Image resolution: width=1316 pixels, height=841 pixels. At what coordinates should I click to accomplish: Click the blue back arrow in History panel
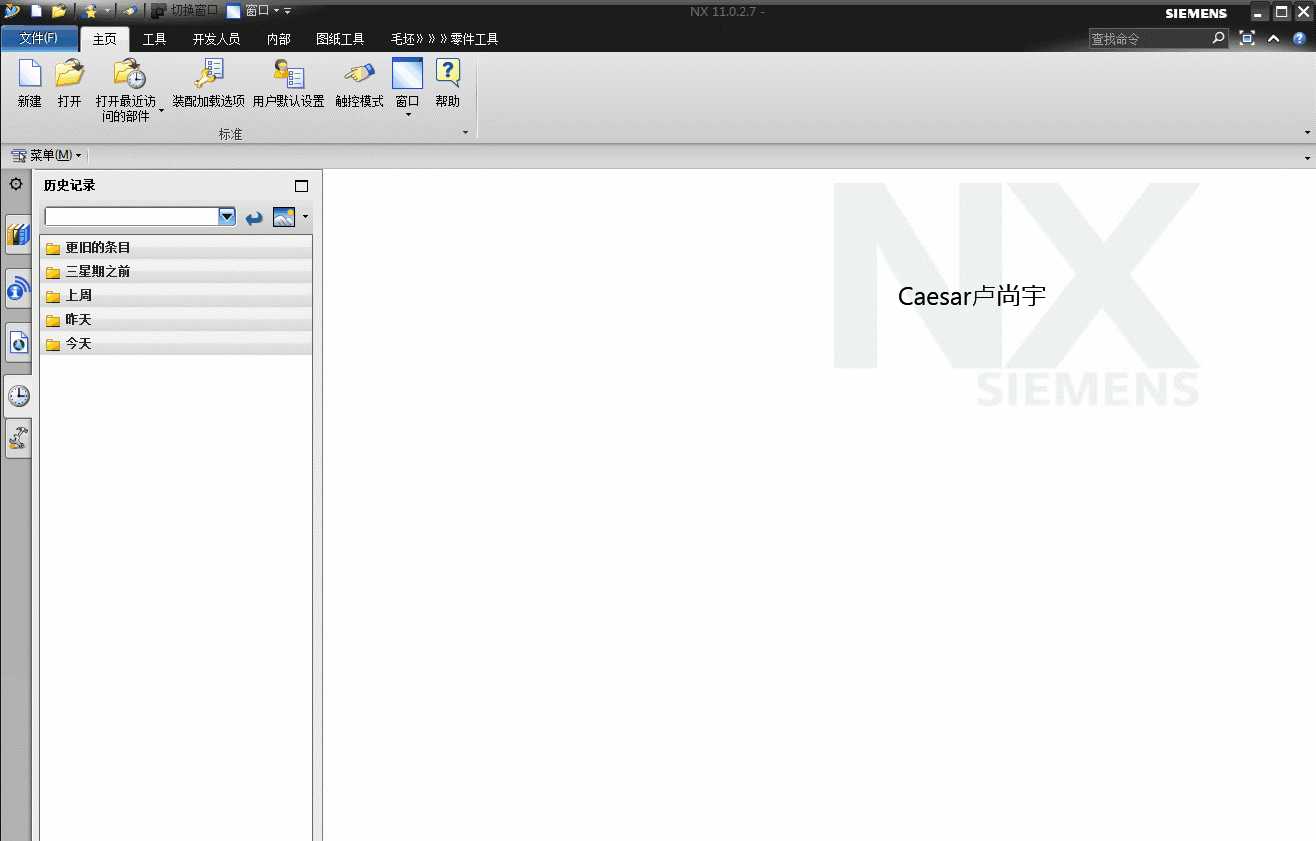254,217
